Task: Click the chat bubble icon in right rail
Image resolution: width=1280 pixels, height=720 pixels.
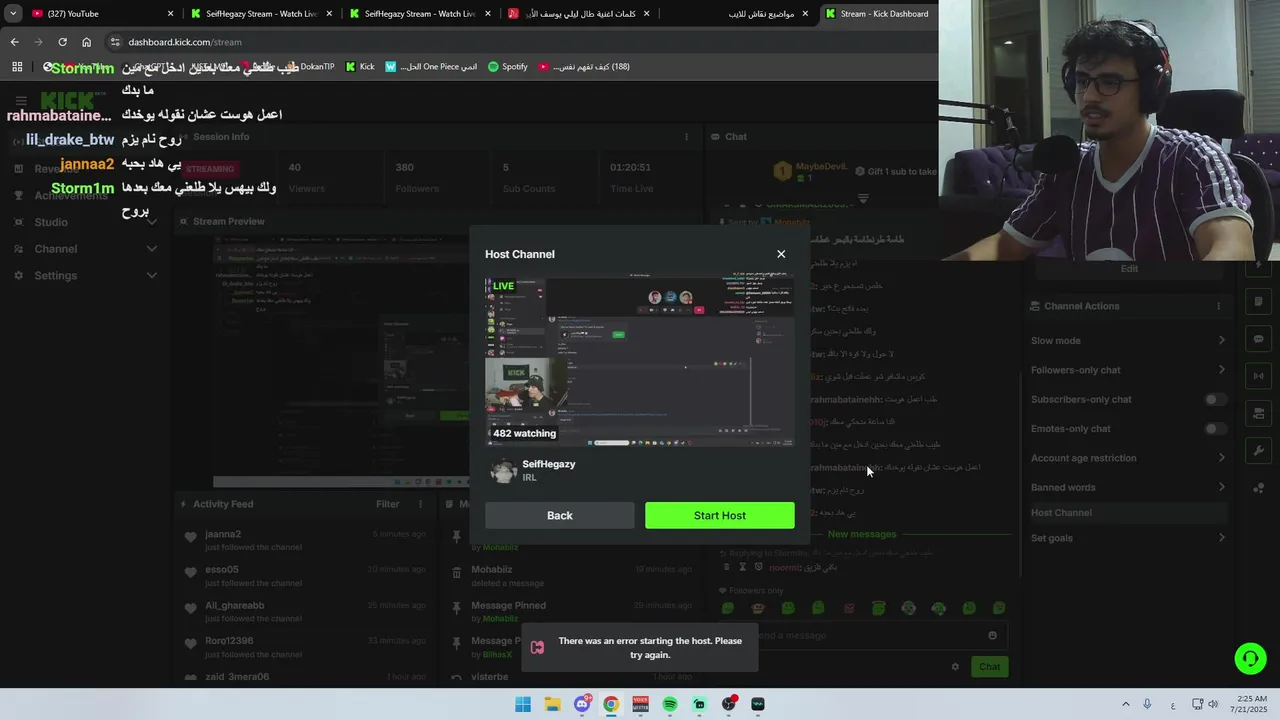Action: (1258, 339)
